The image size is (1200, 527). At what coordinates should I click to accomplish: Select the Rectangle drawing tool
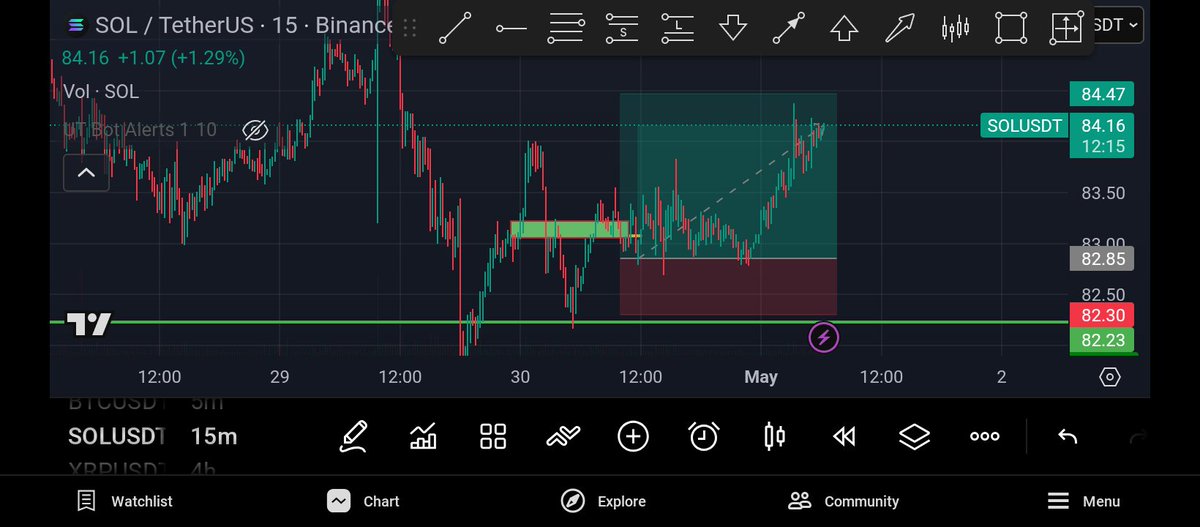1011,28
